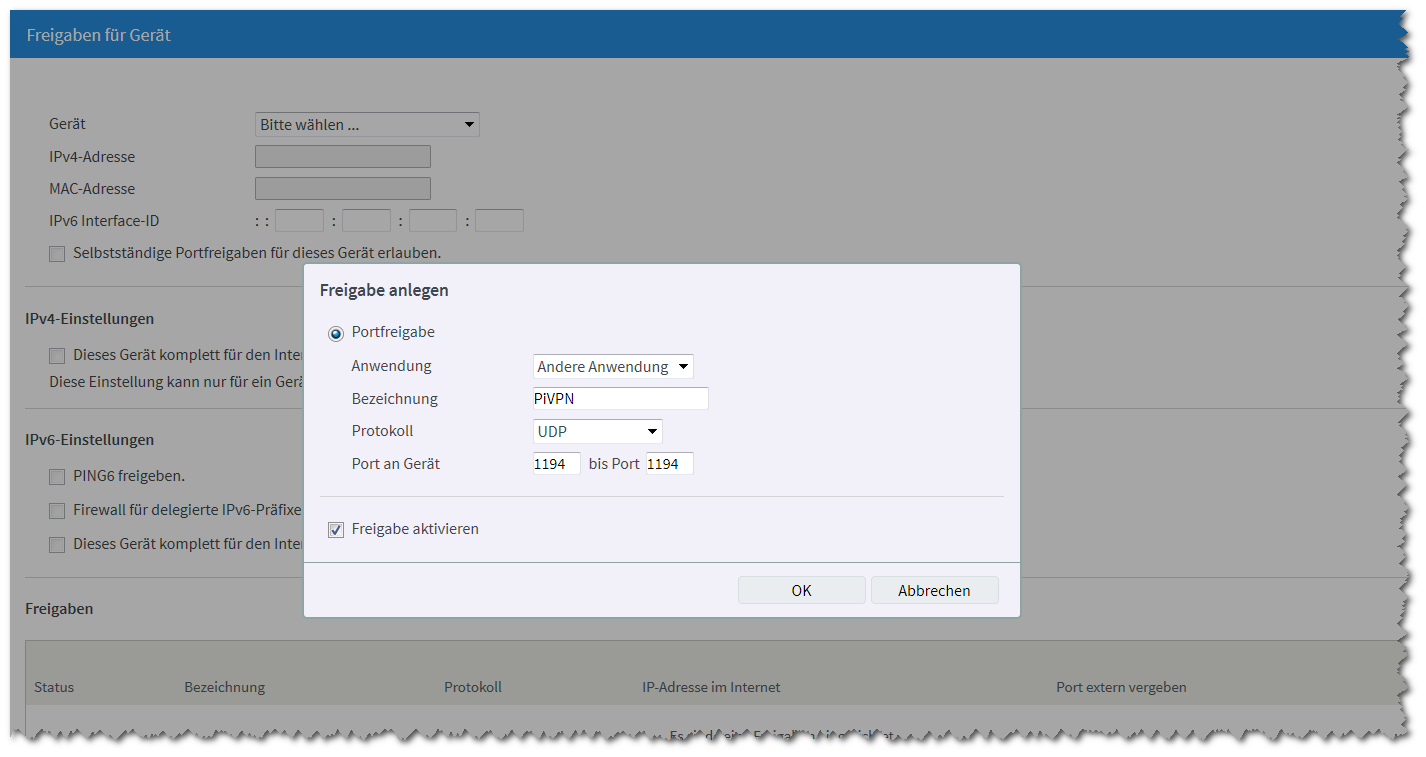Click the last IPv6 Interface-ID field

tap(499, 221)
